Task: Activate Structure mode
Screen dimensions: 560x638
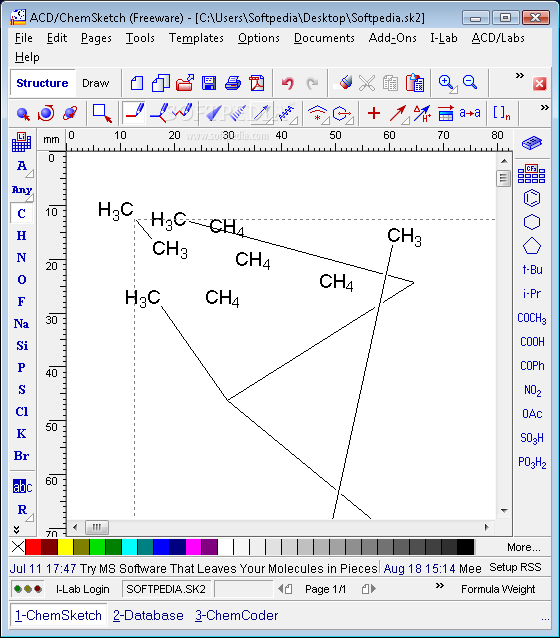Action: point(42,83)
